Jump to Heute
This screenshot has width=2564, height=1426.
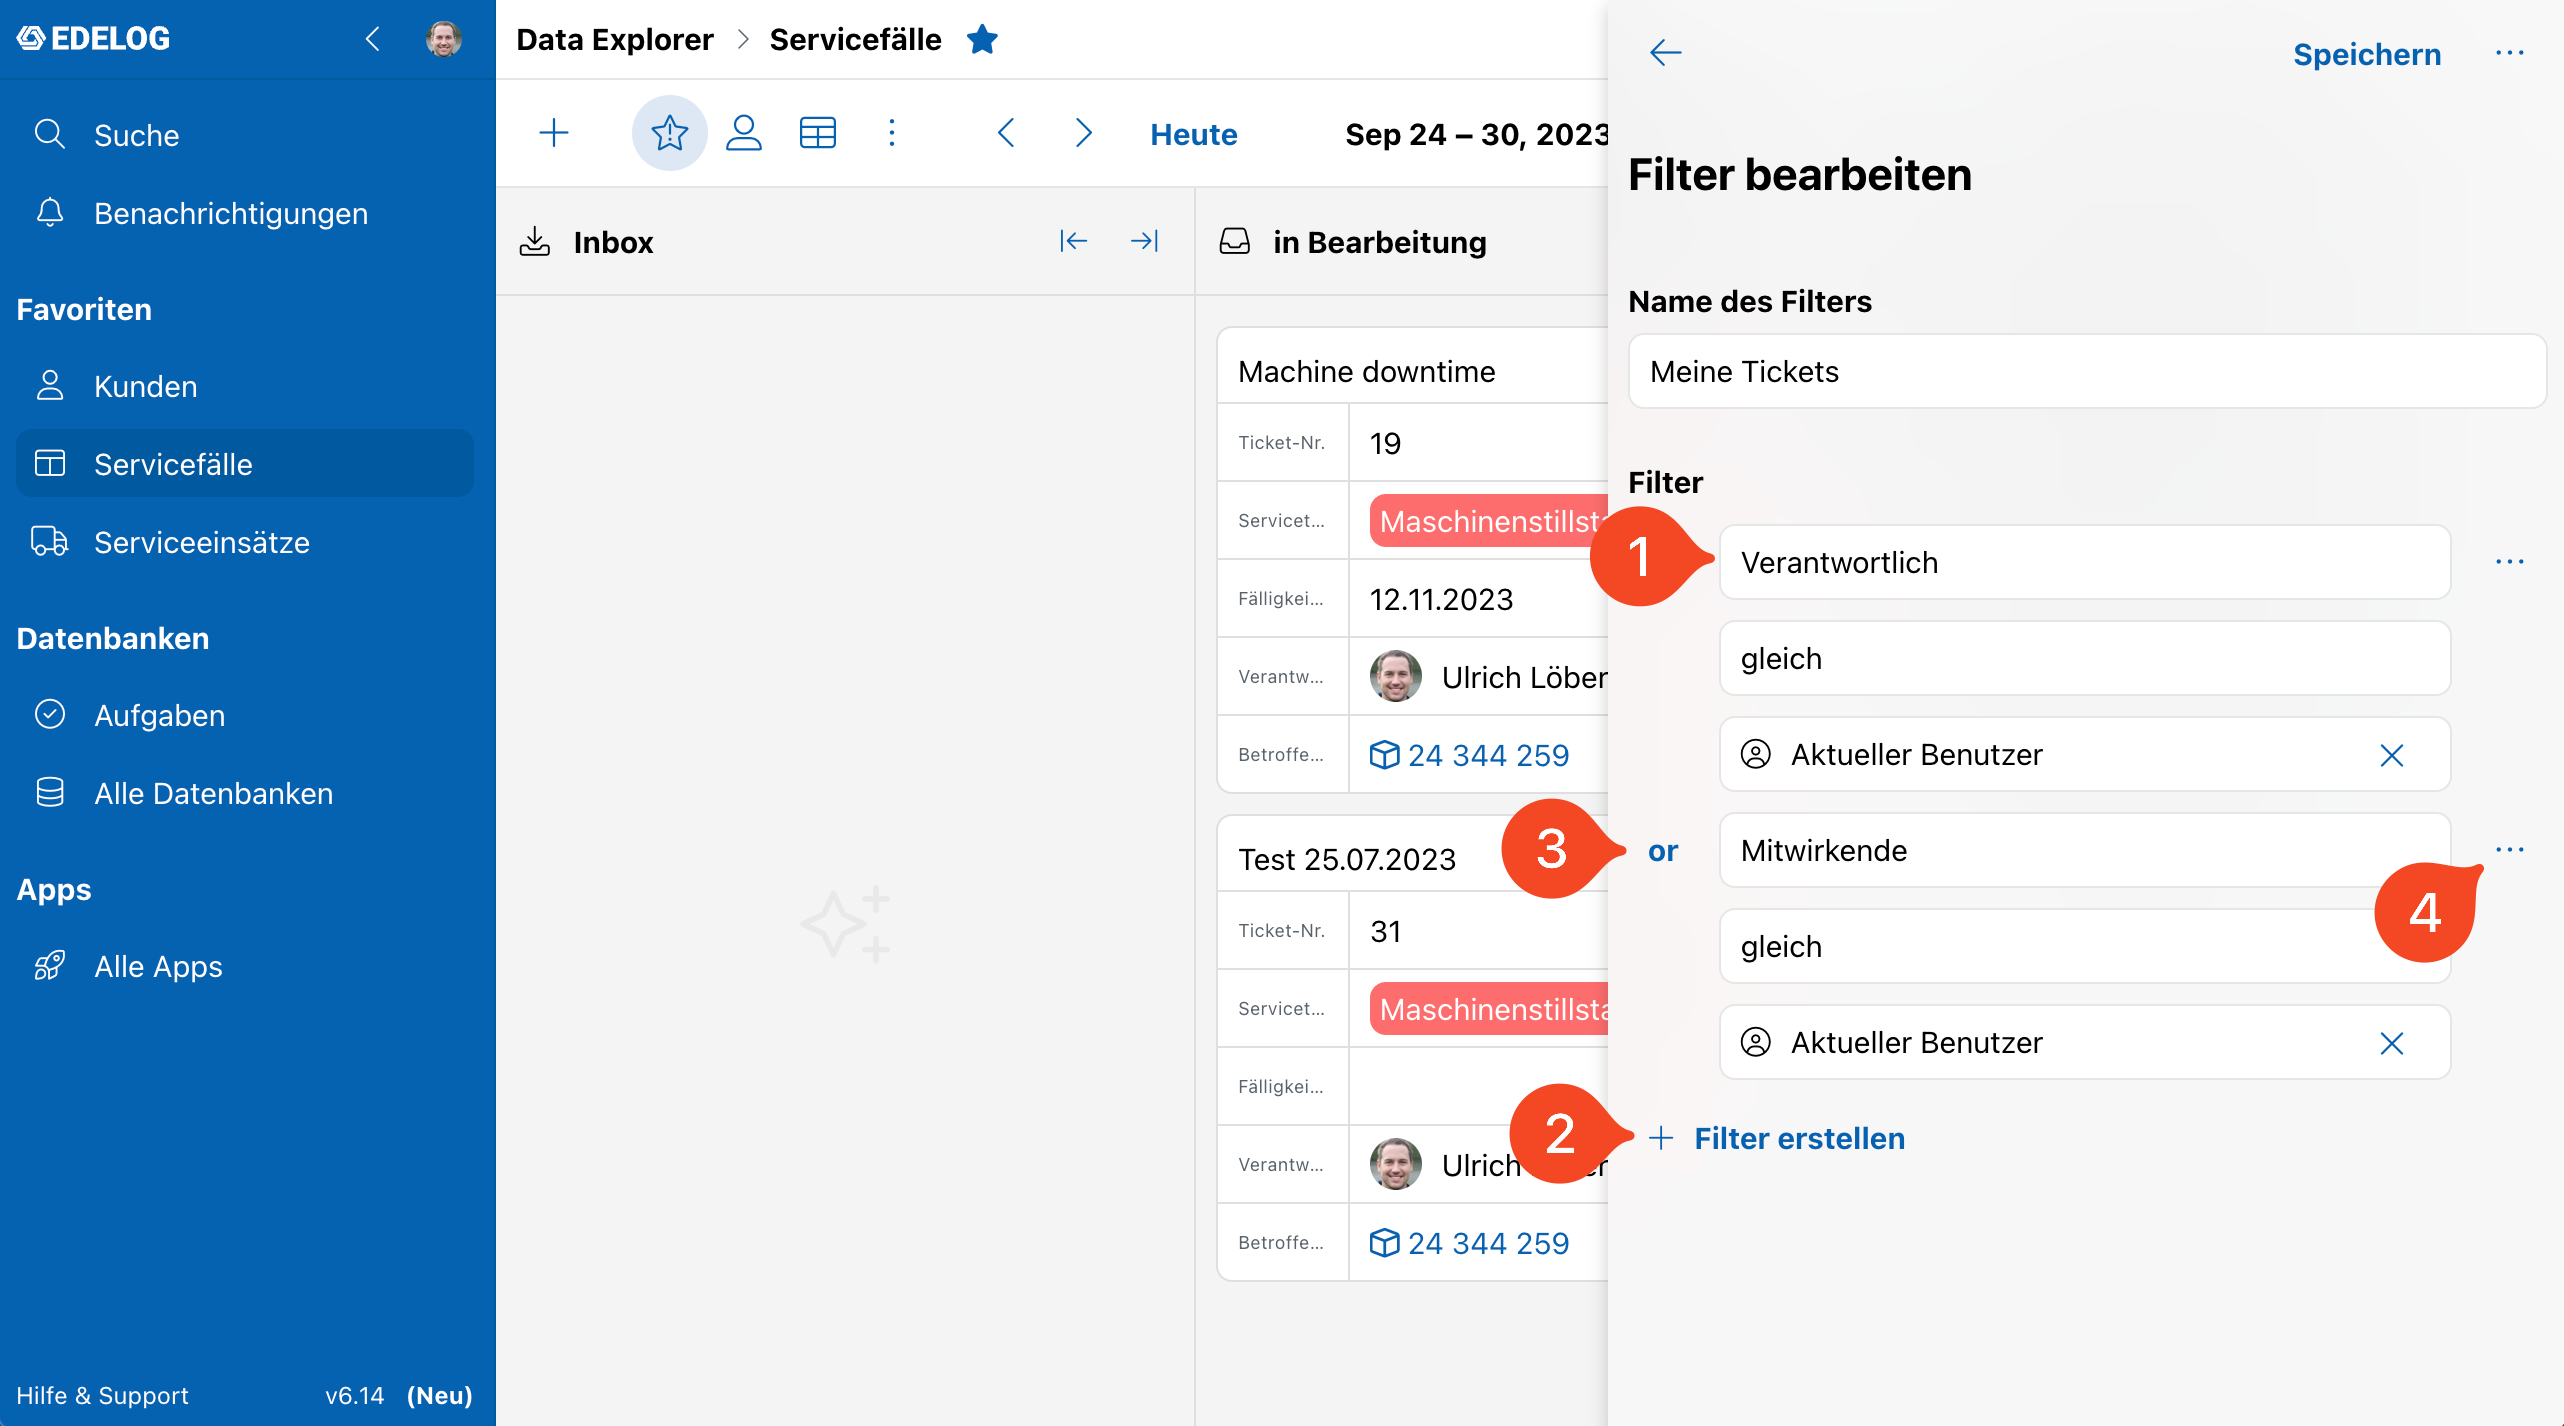click(x=1193, y=135)
